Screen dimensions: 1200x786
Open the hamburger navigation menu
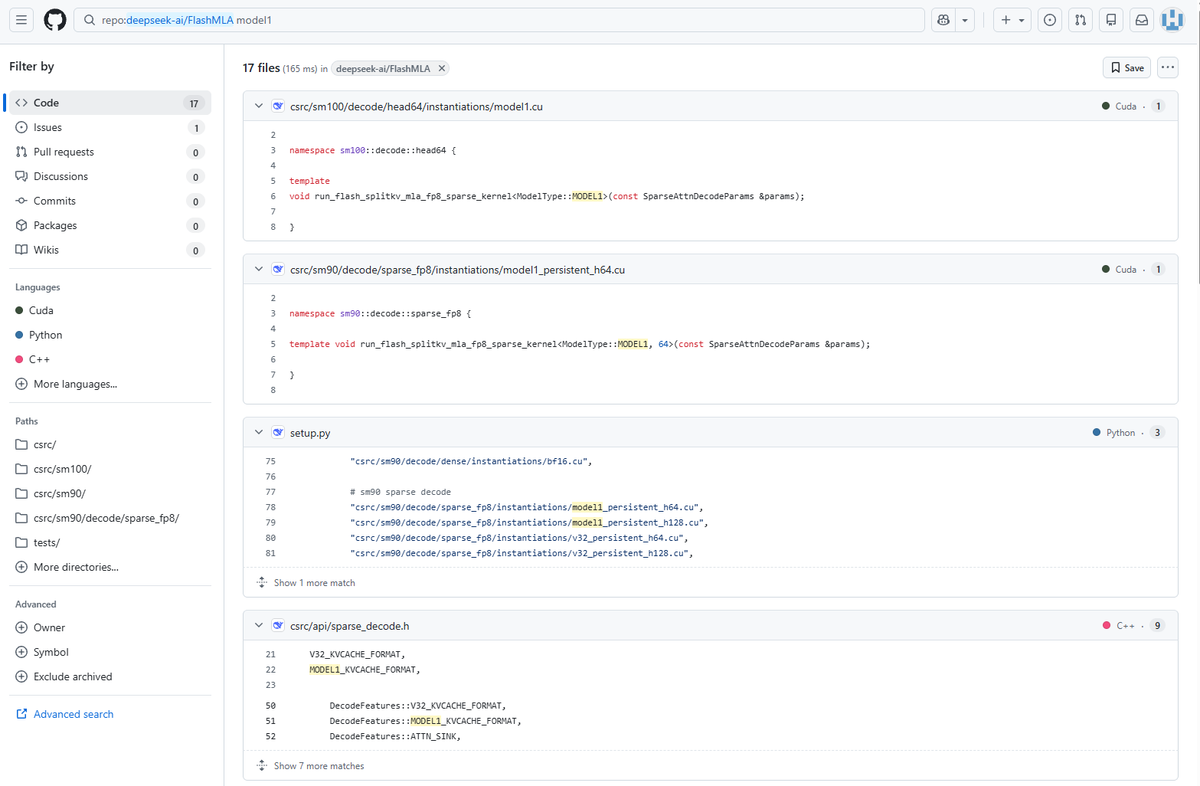click(x=23, y=20)
